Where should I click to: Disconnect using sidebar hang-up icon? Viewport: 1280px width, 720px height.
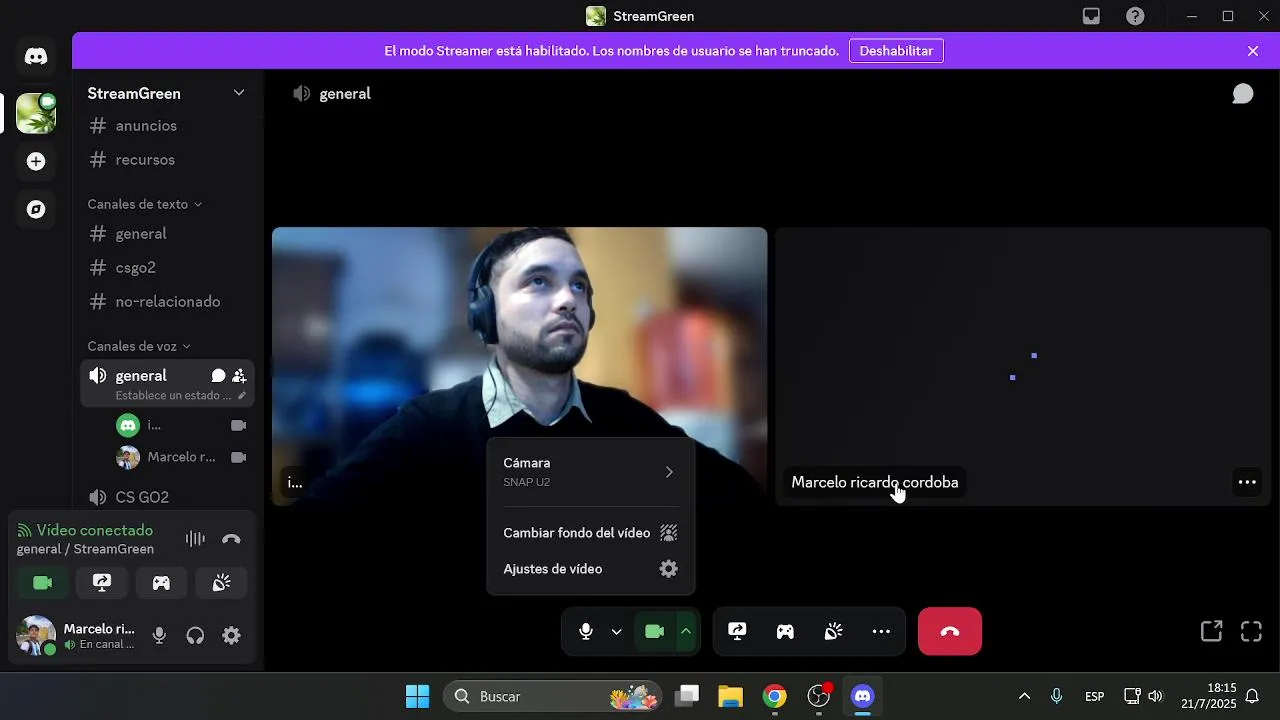tap(231, 539)
